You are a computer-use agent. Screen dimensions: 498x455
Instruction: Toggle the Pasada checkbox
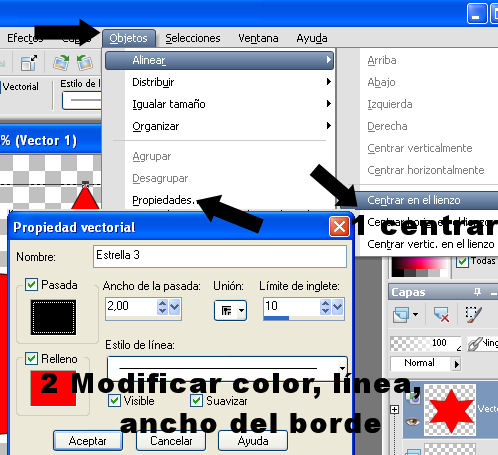pyautogui.click(x=32, y=285)
